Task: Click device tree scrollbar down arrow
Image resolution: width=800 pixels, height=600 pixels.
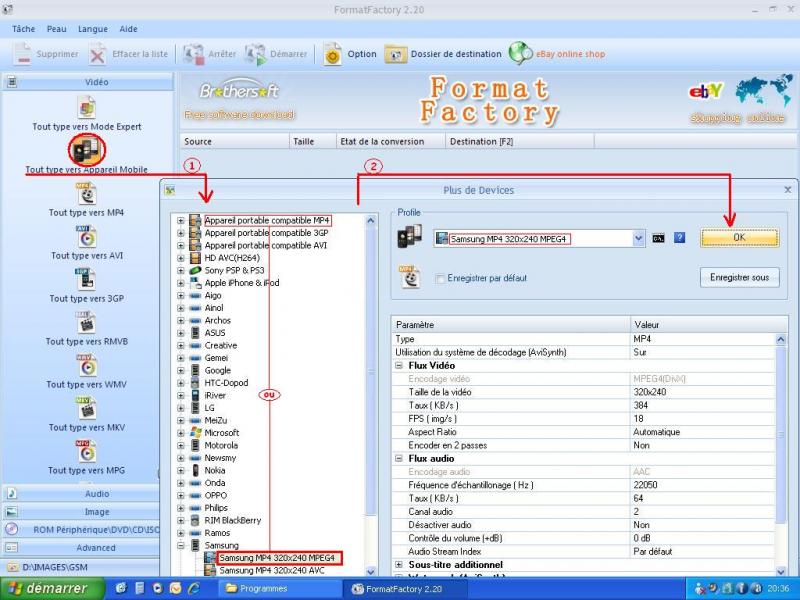Action: point(370,571)
